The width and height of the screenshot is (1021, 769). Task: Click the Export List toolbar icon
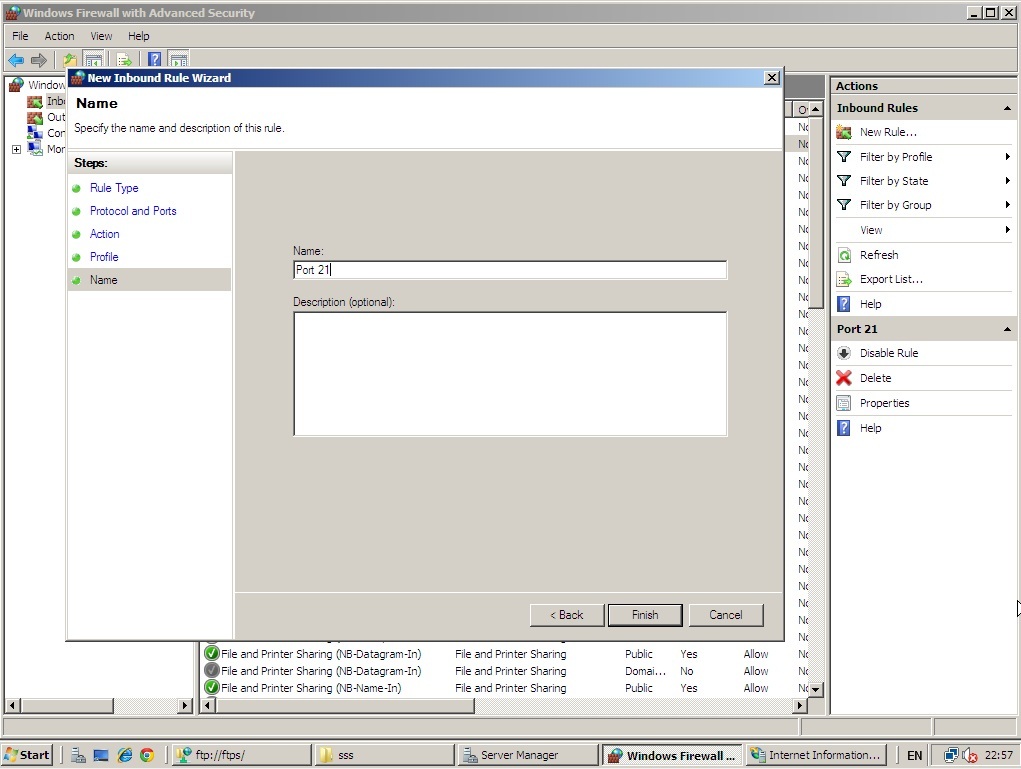tap(124, 61)
